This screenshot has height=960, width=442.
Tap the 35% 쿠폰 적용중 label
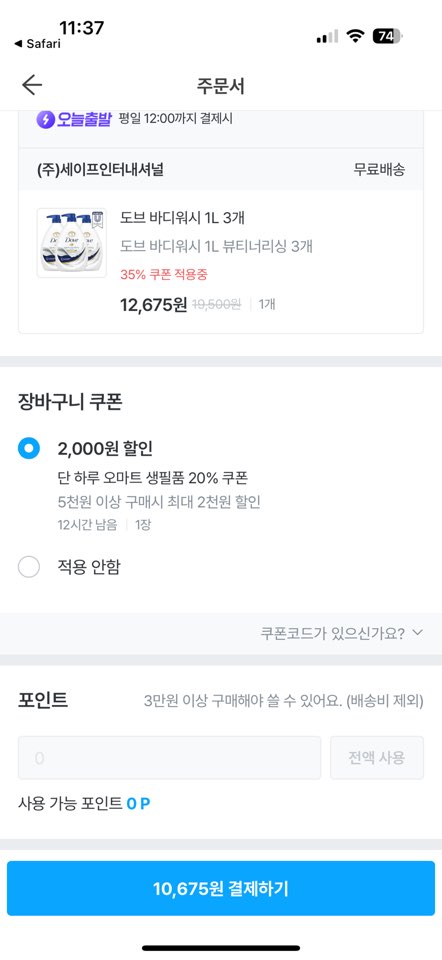163,274
